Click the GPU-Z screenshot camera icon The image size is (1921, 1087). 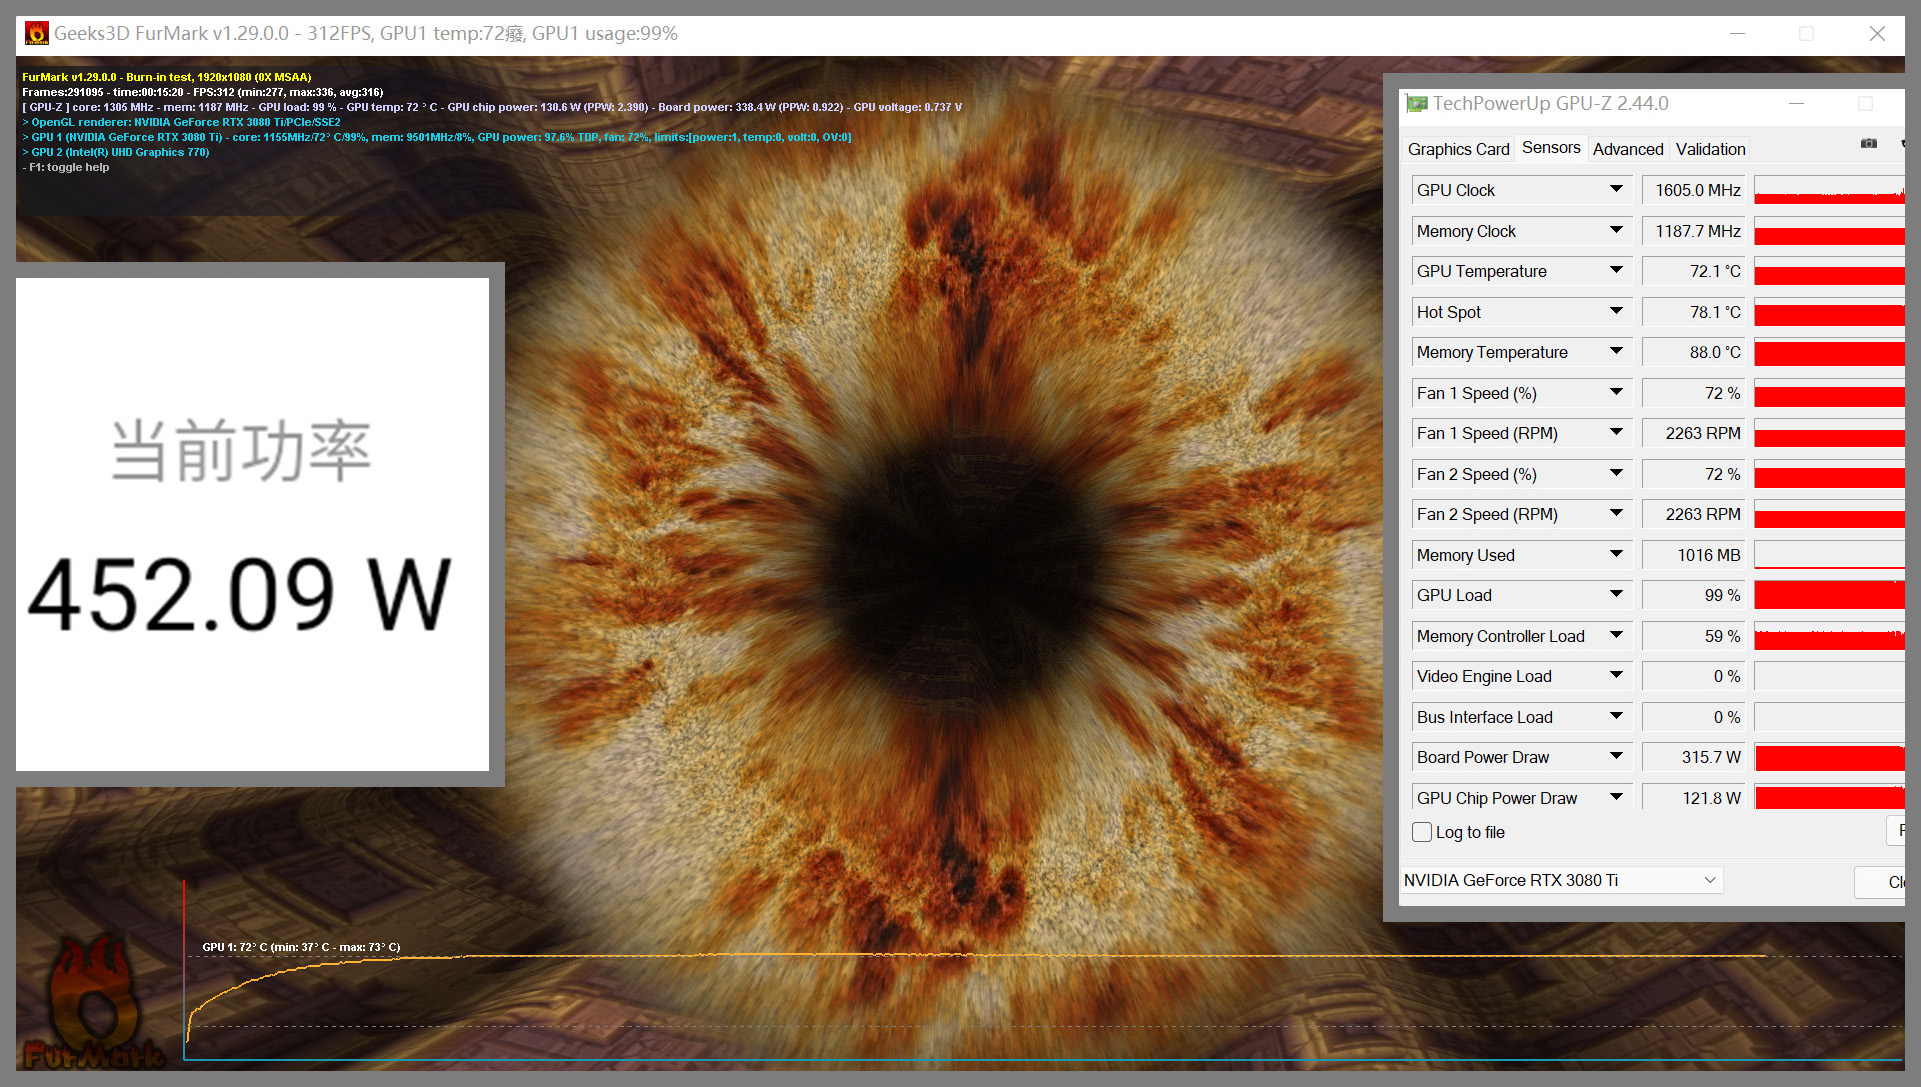pos(1868,144)
